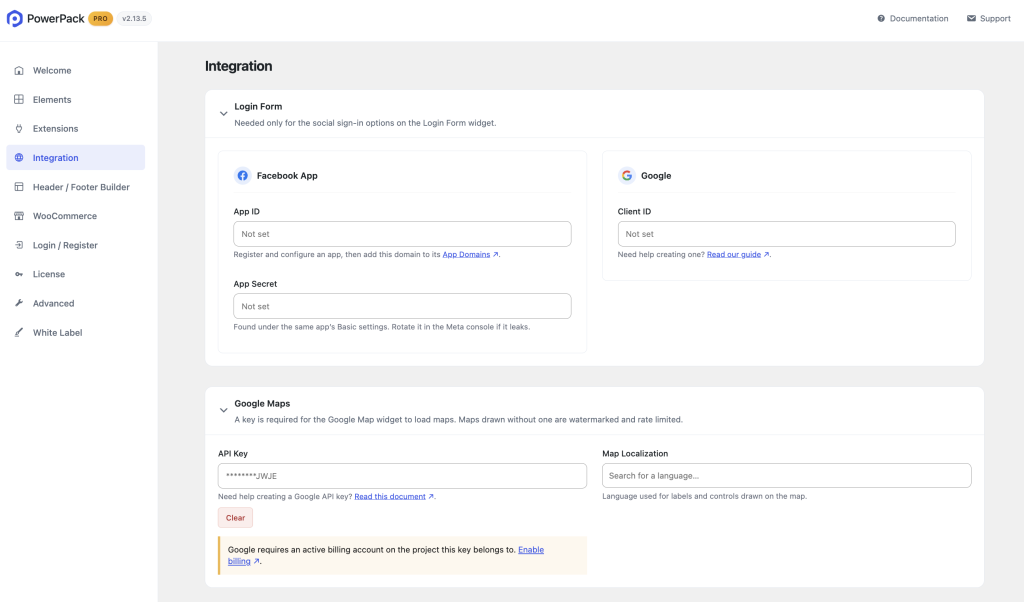1024x602 pixels.
Task: Go to the WooCommerce menu item
Action: [76, 215]
